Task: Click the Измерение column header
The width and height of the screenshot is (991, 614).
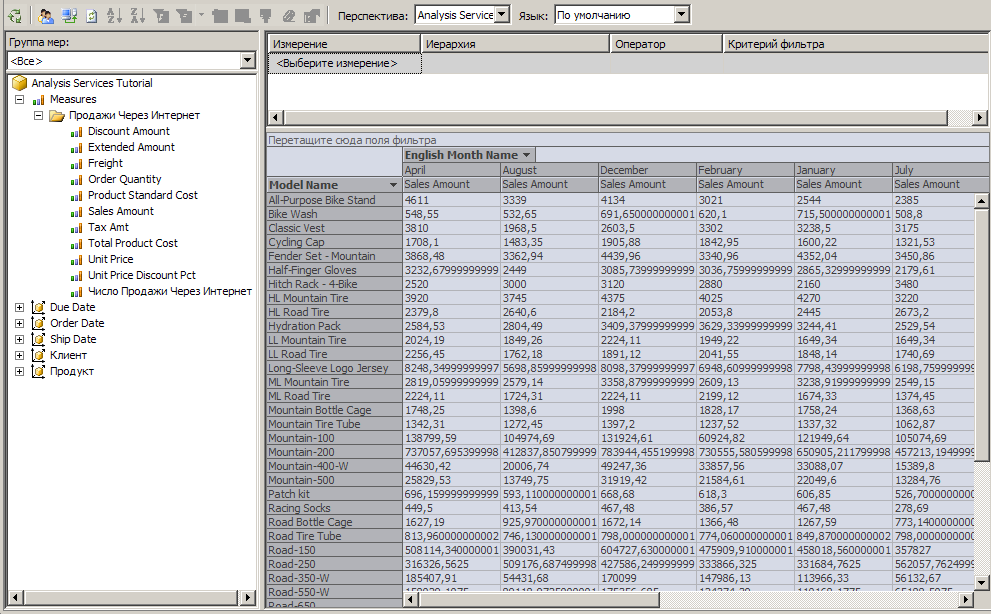Action: 344,44
